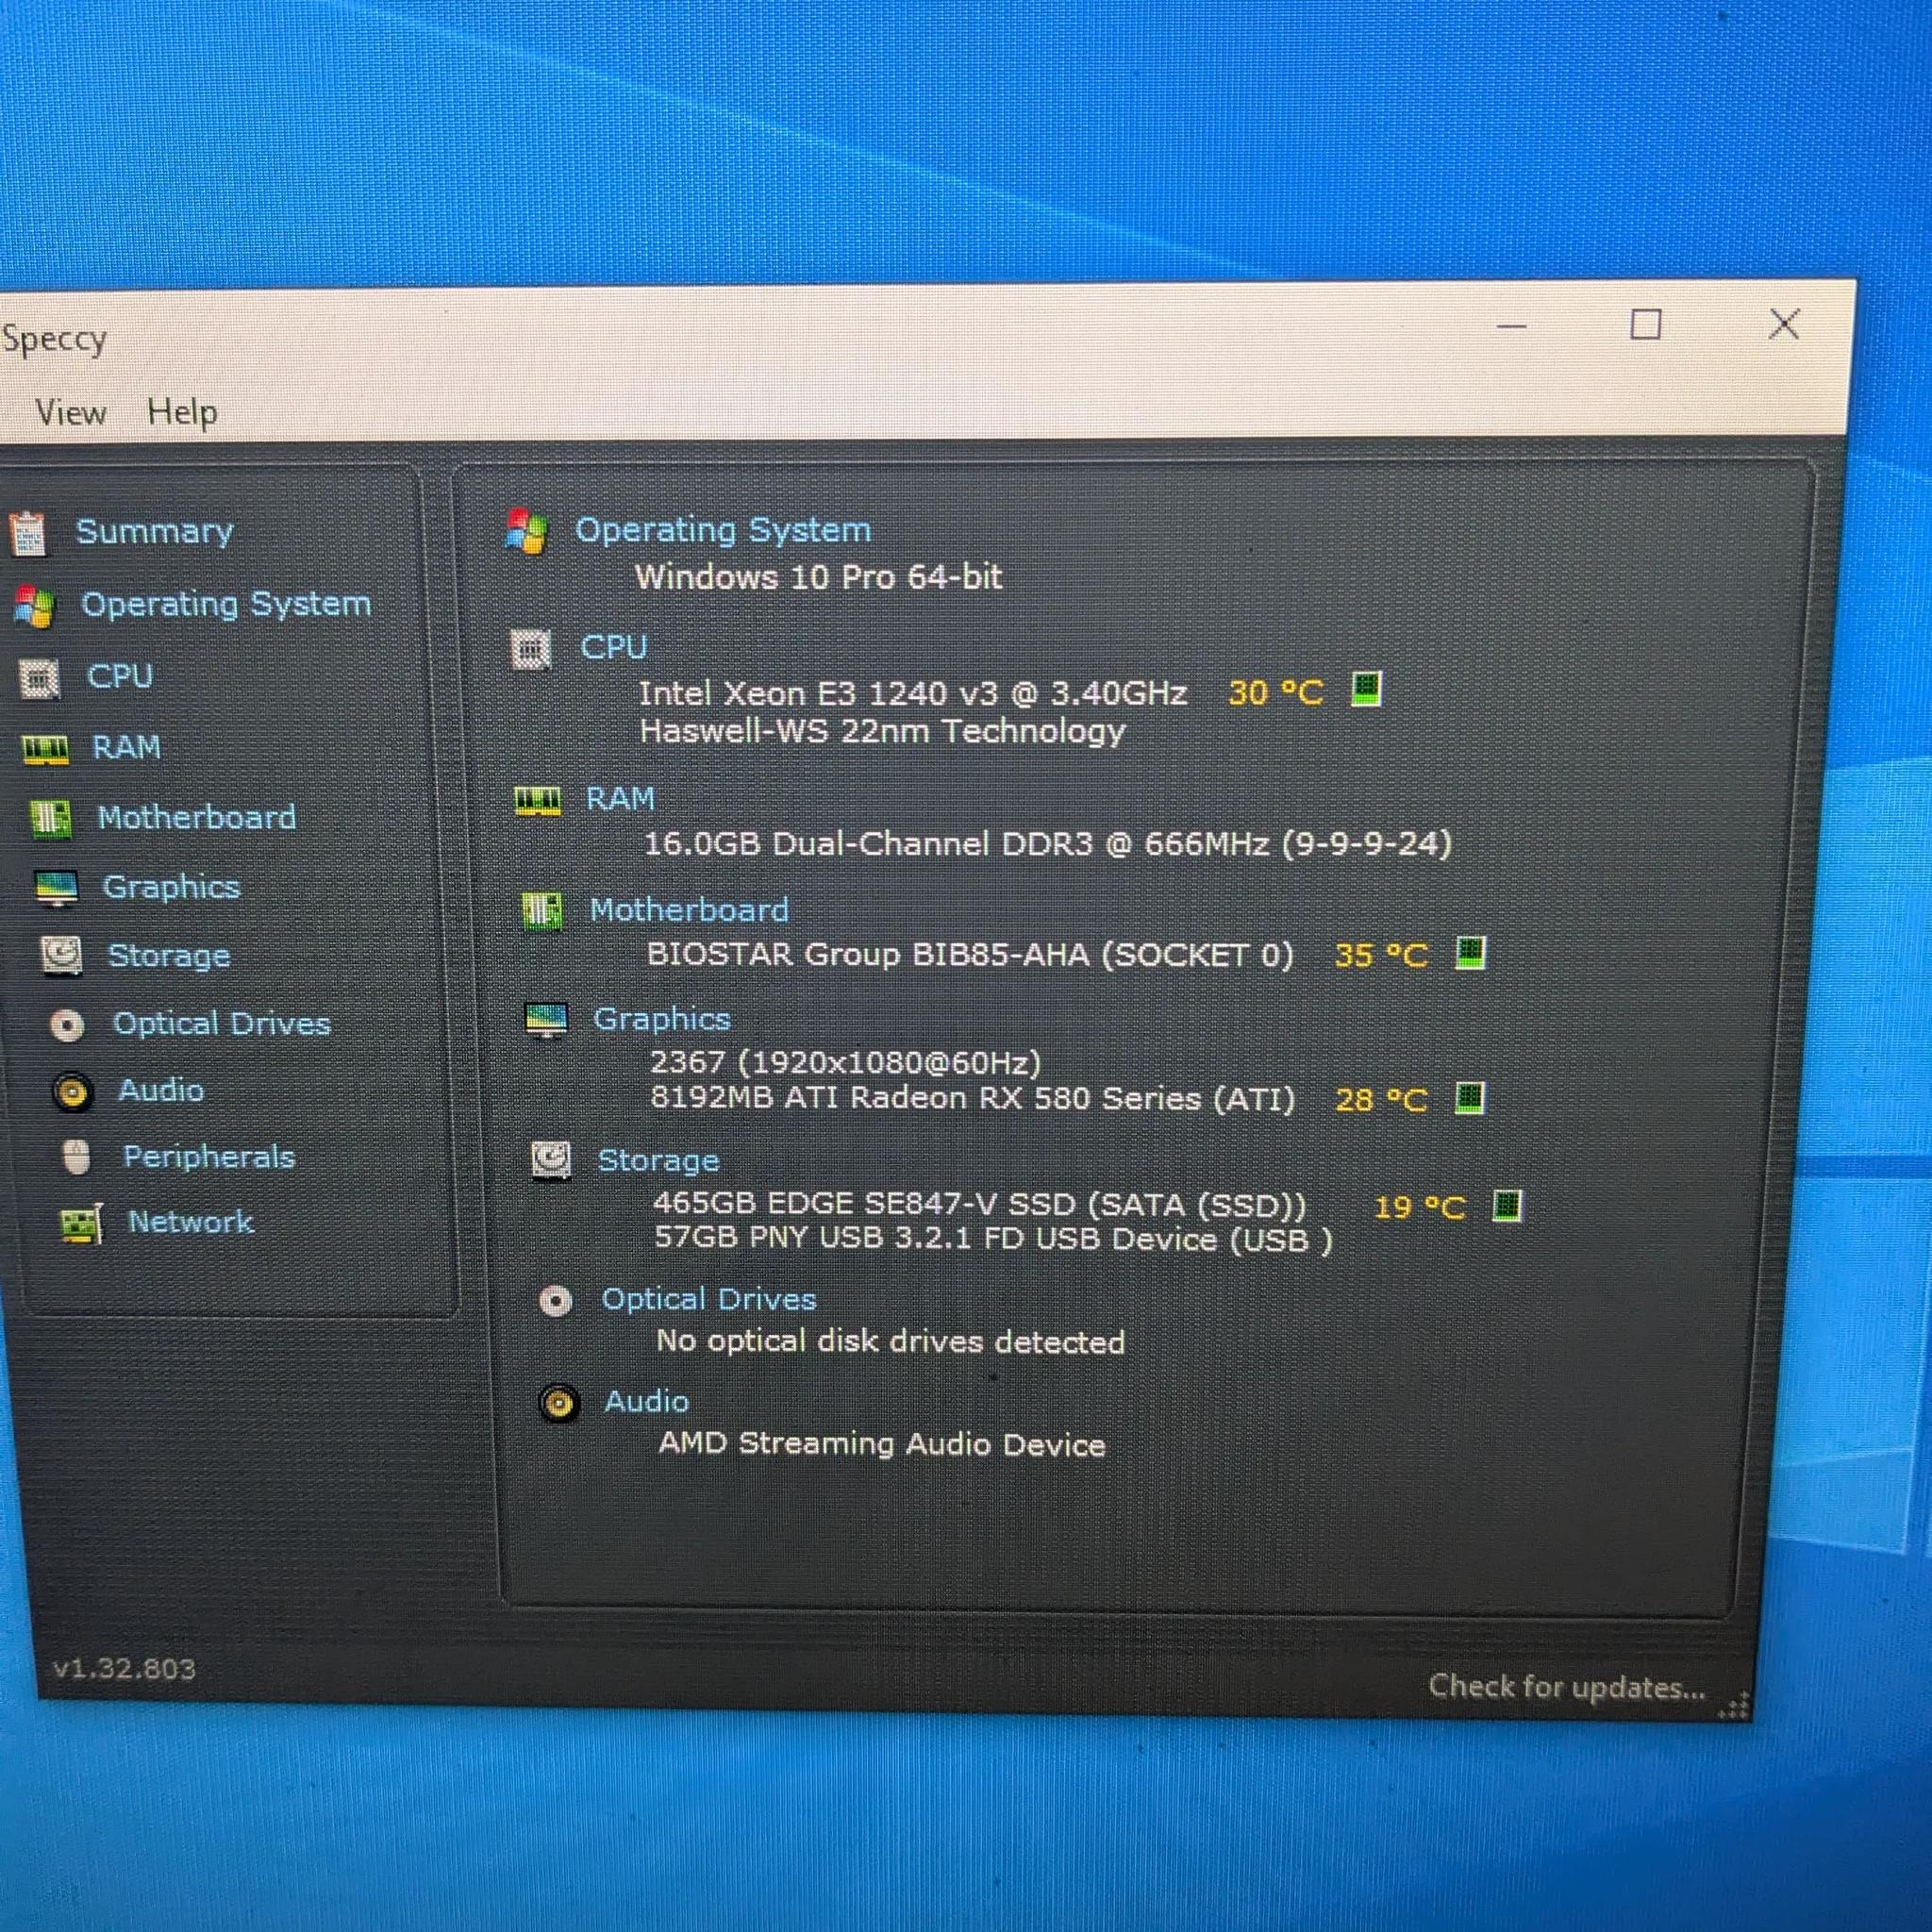Maximize the Speccy window
Screen dimensions: 1932x1932
[1646, 325]
